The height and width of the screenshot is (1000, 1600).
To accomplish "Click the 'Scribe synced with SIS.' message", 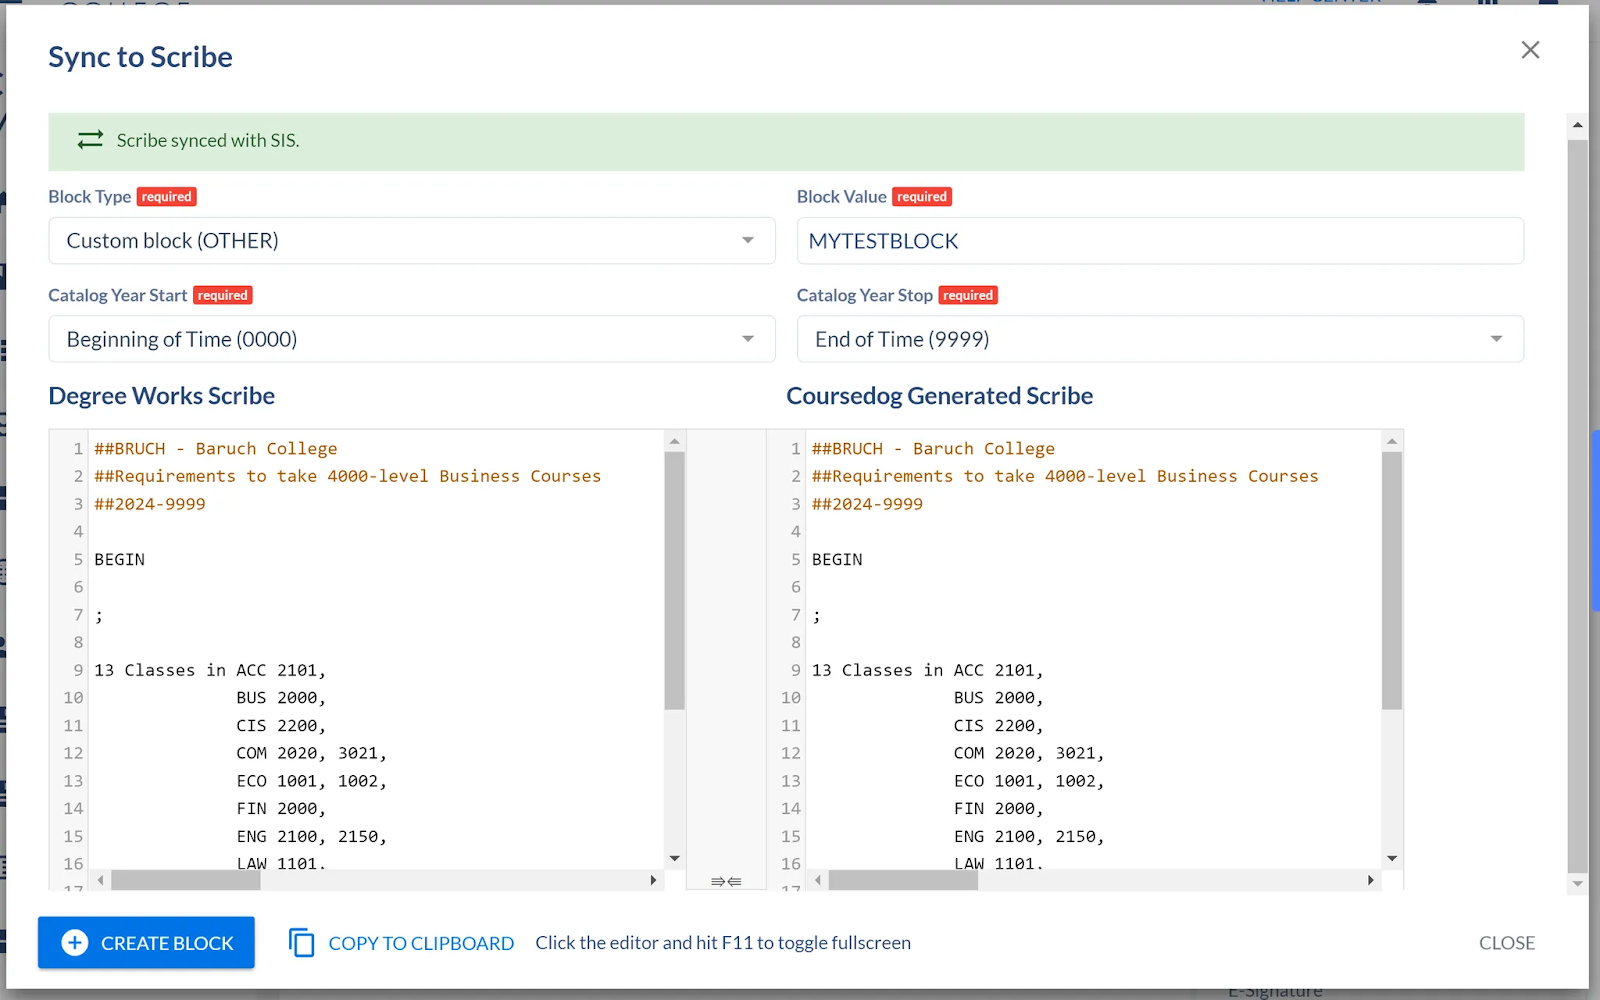I will 208,141.
